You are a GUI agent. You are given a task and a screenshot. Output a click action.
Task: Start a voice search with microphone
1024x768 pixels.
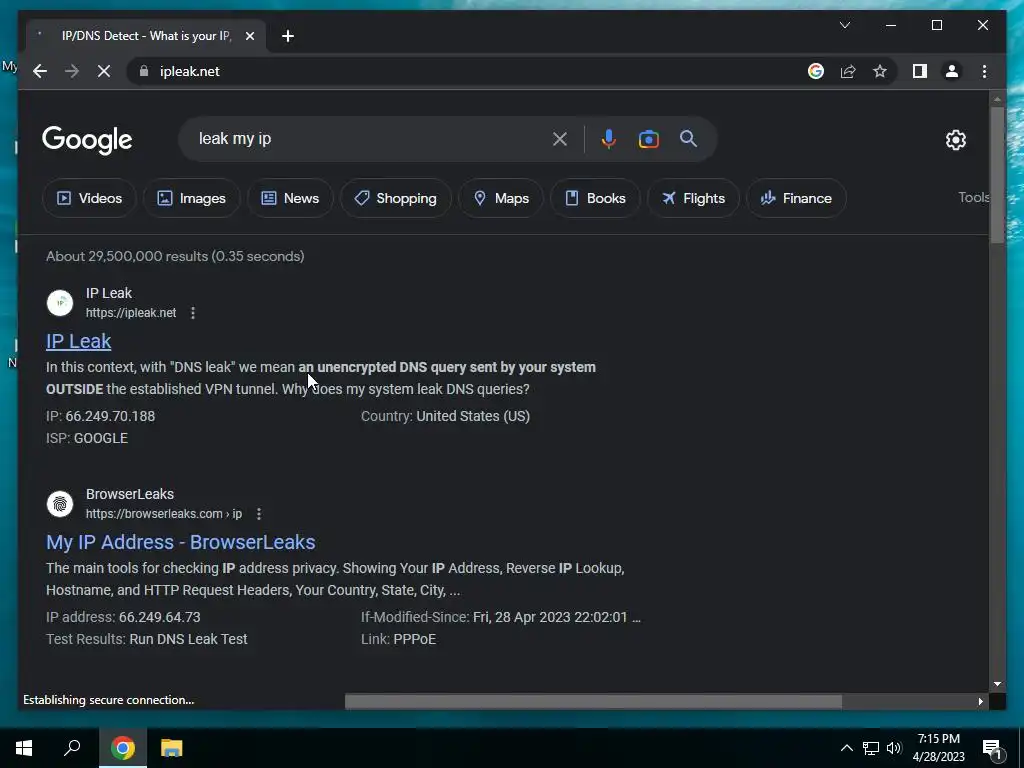(x=608, y=138)
